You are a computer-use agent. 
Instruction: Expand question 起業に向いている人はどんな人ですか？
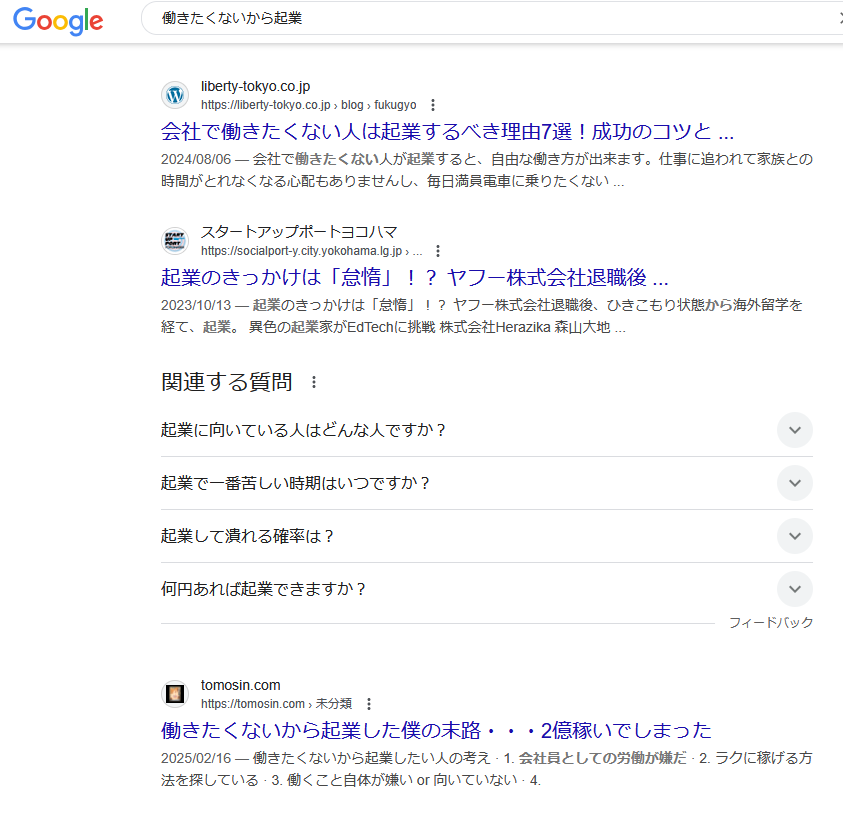487,430
